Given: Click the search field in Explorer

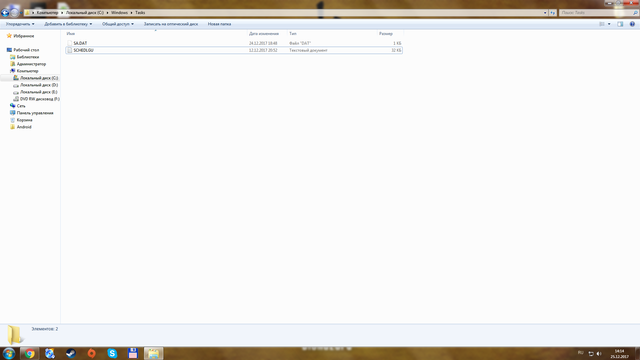Looking at the screenshot, I should point(596,13).
